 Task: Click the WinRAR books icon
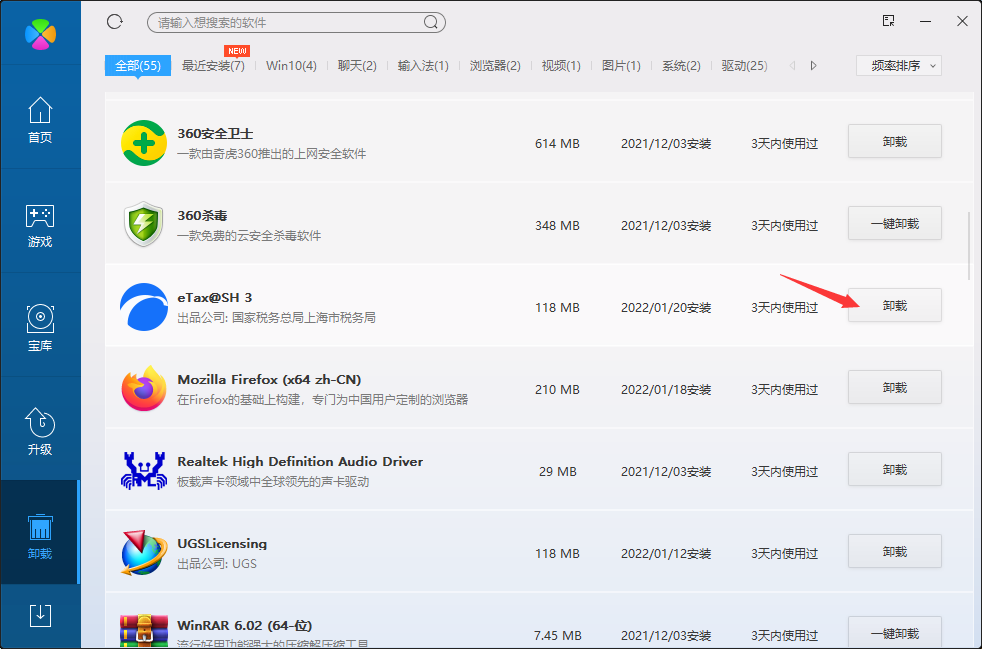(x=144, y=631)
